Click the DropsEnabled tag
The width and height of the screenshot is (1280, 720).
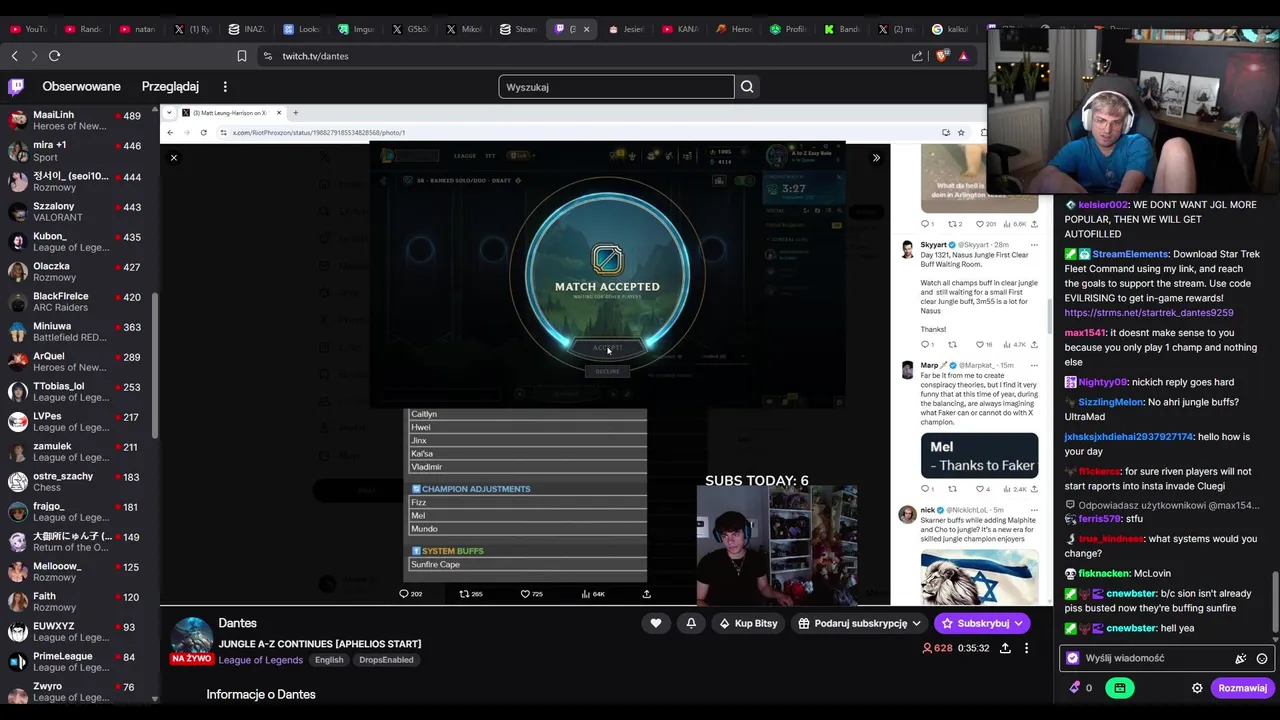pos(386,660)
